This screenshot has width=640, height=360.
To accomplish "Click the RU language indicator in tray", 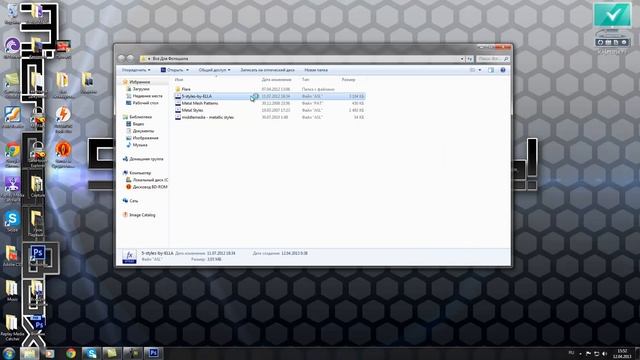I will (x=571, y=353).
